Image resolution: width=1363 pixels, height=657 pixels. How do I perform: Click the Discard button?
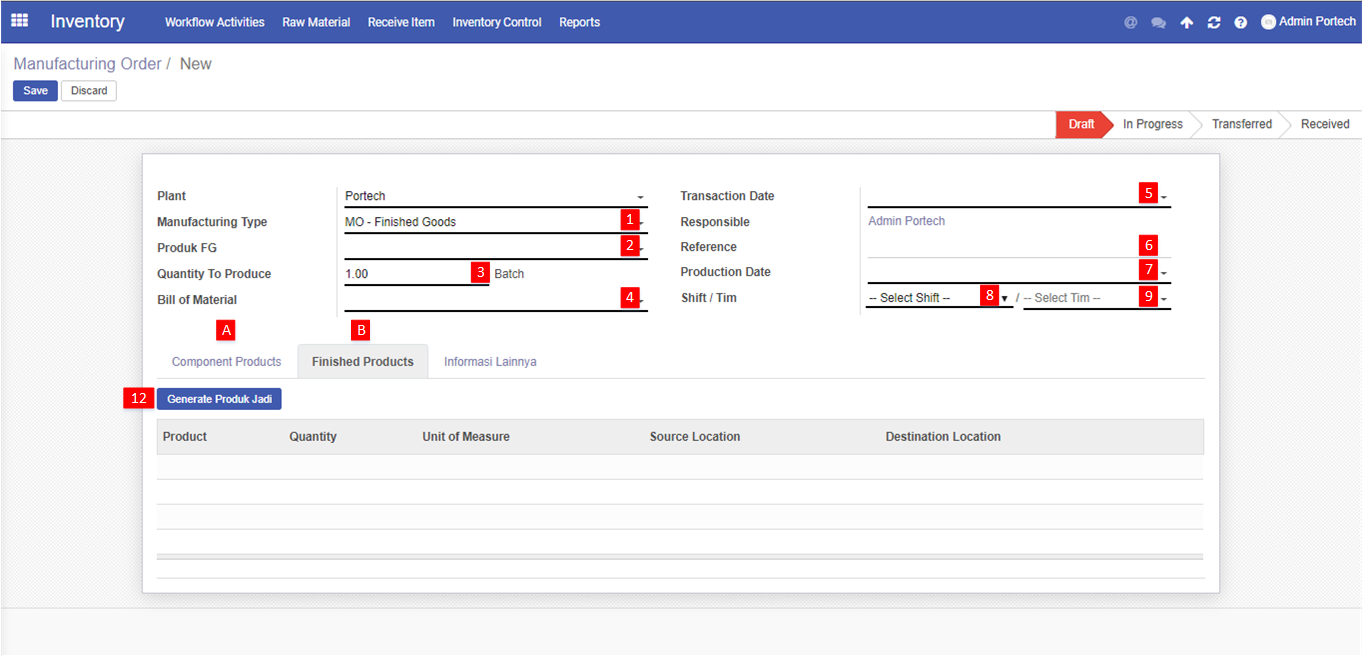[89, 91]
